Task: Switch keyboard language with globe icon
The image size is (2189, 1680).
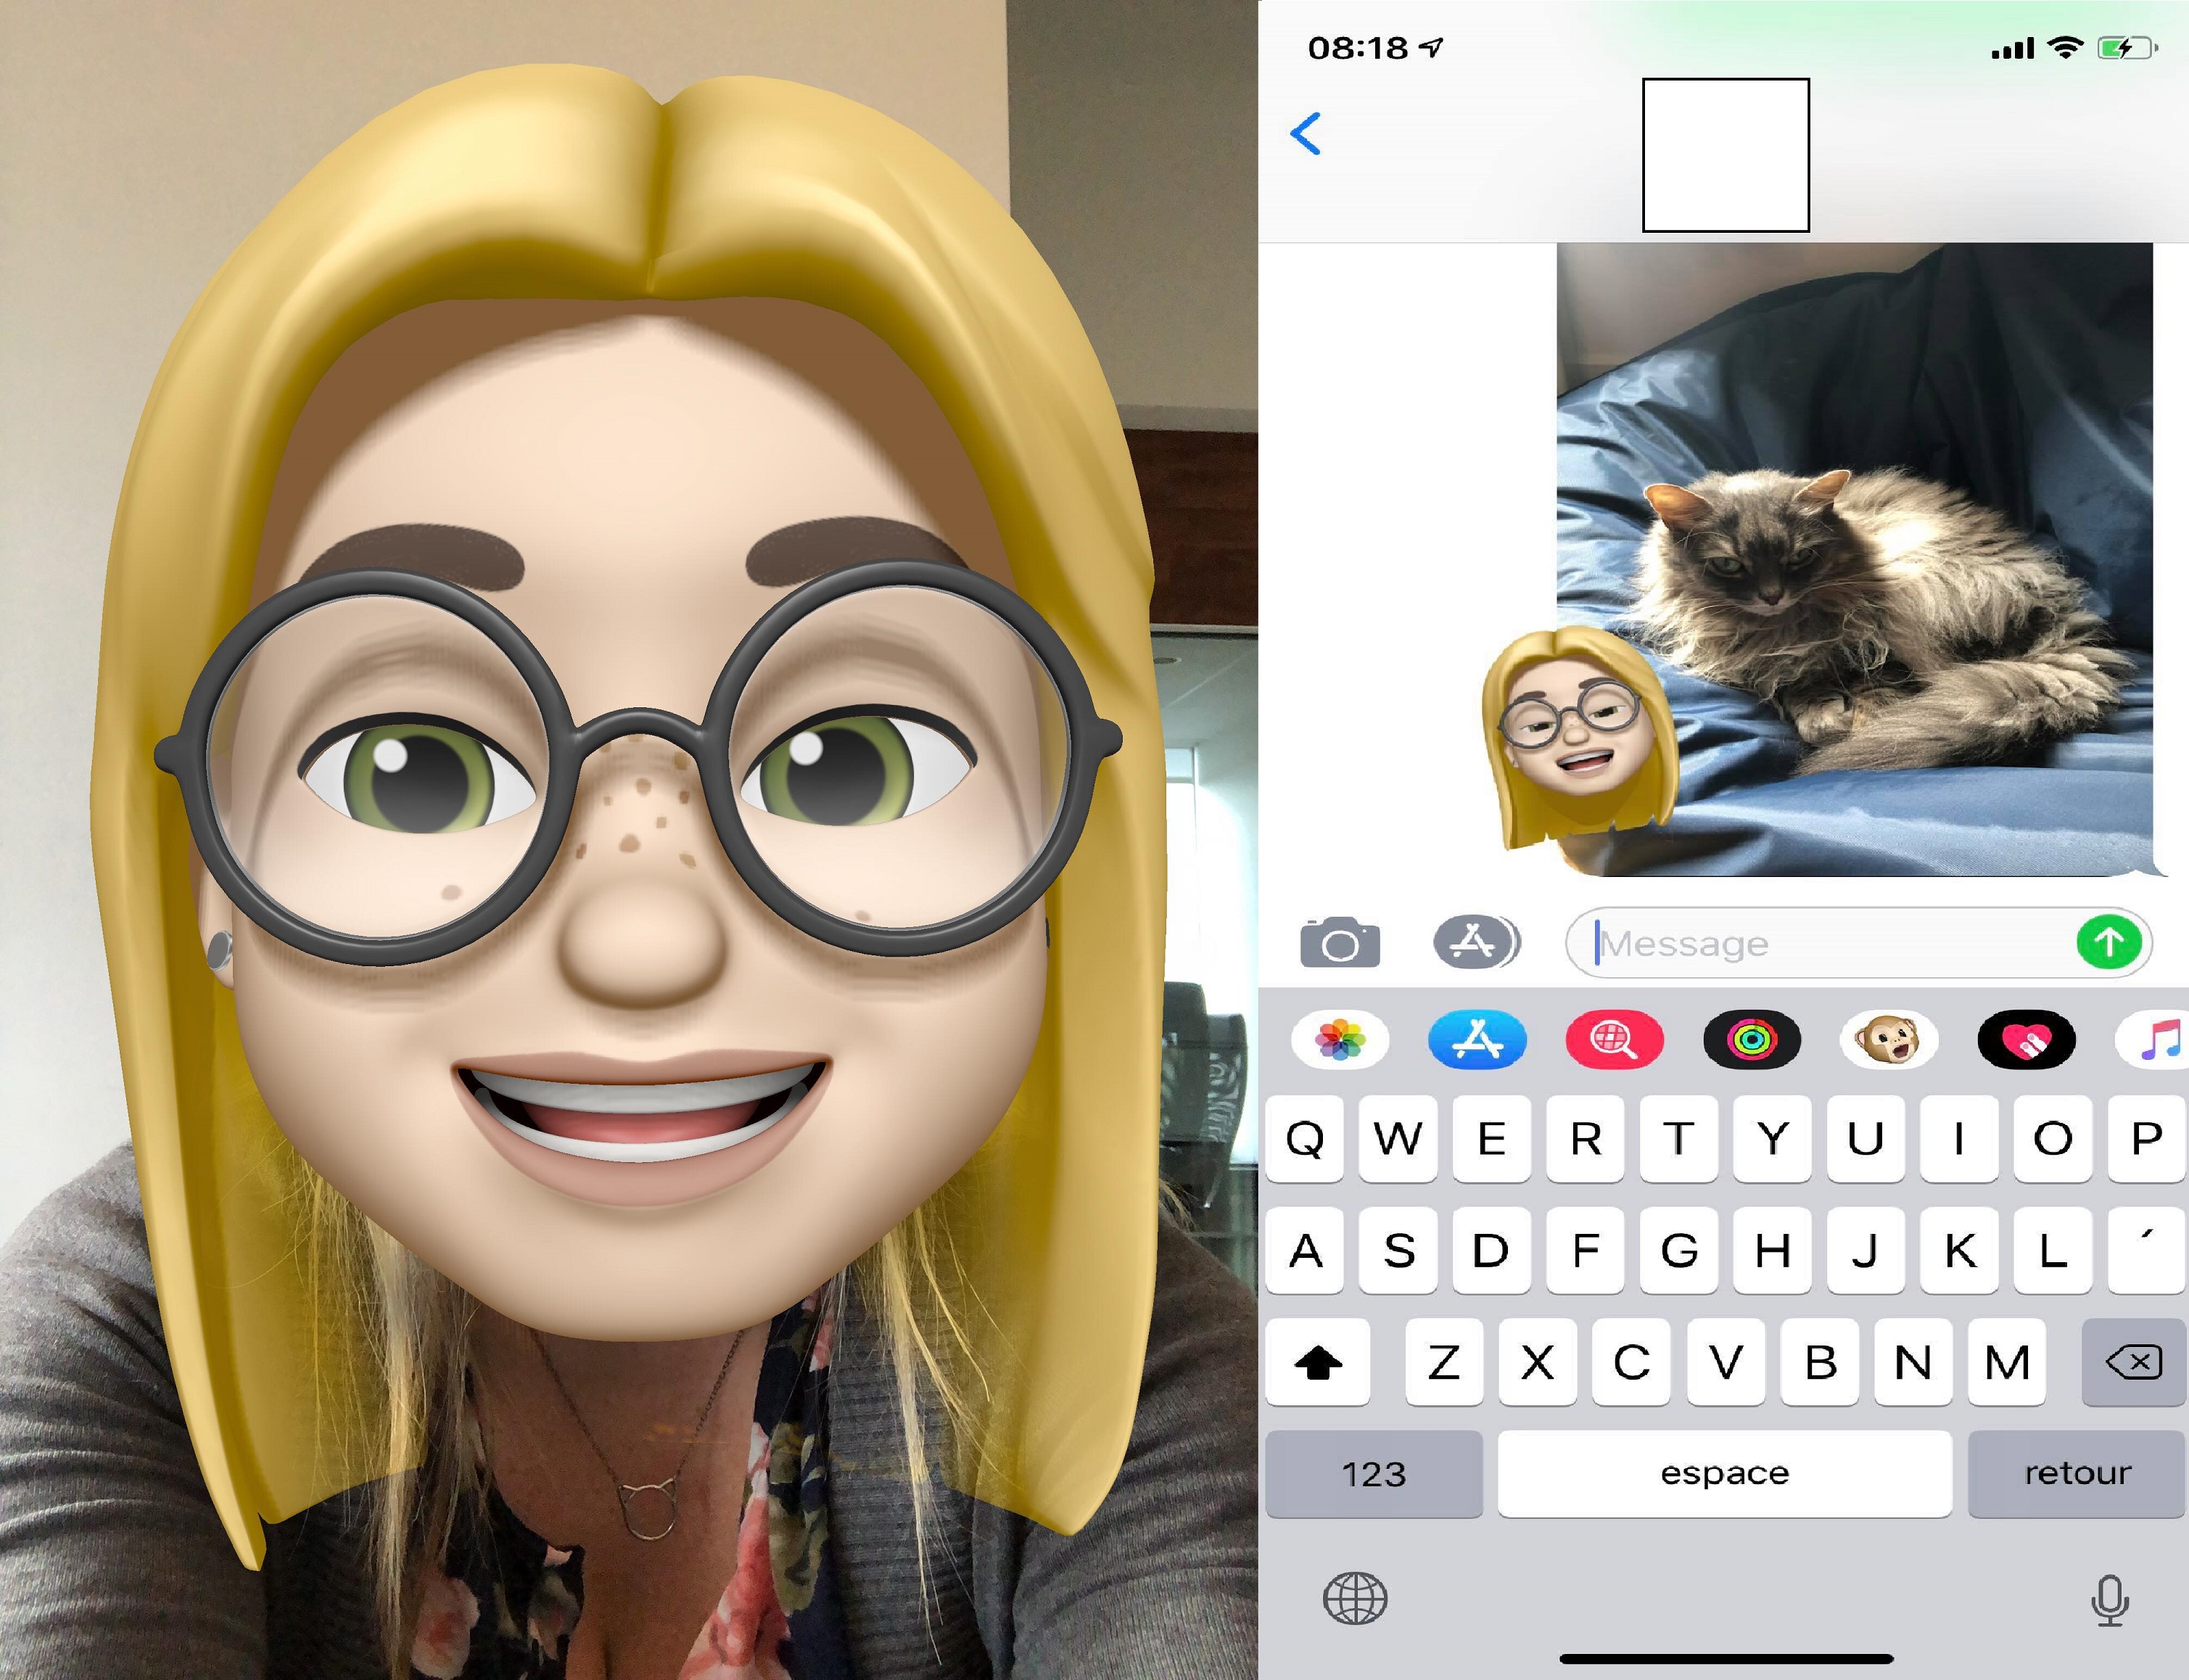Action: [1355, 1598]
